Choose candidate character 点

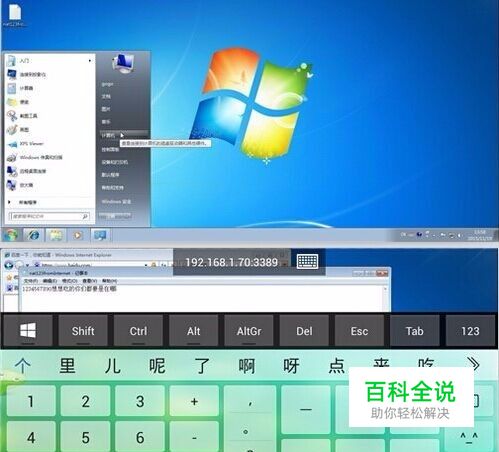coord(336,366)
